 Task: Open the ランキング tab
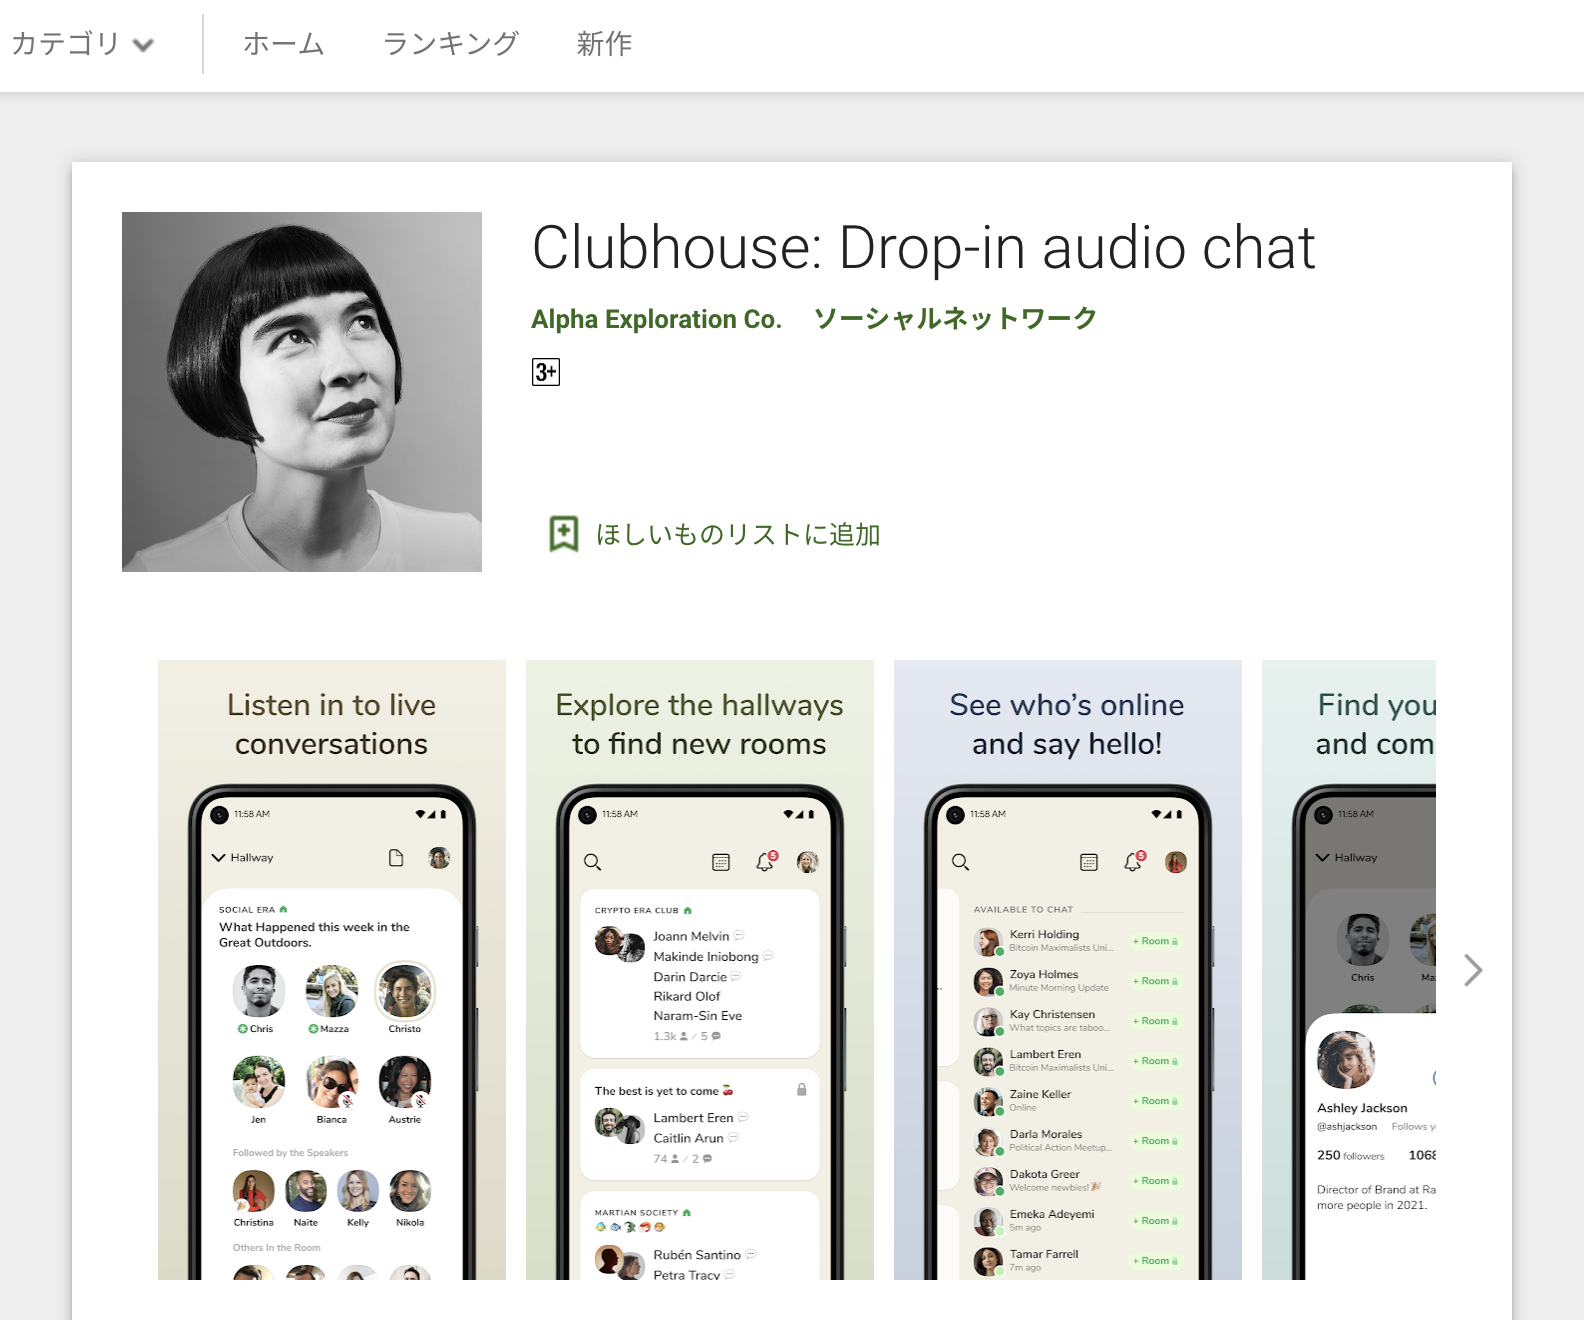451,44
